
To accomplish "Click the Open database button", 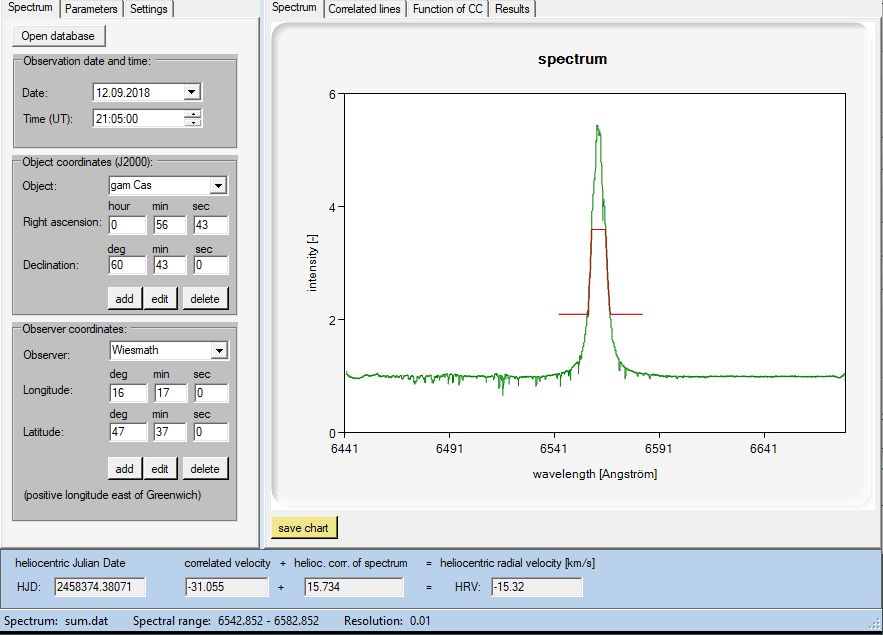I will coord(59,36).
